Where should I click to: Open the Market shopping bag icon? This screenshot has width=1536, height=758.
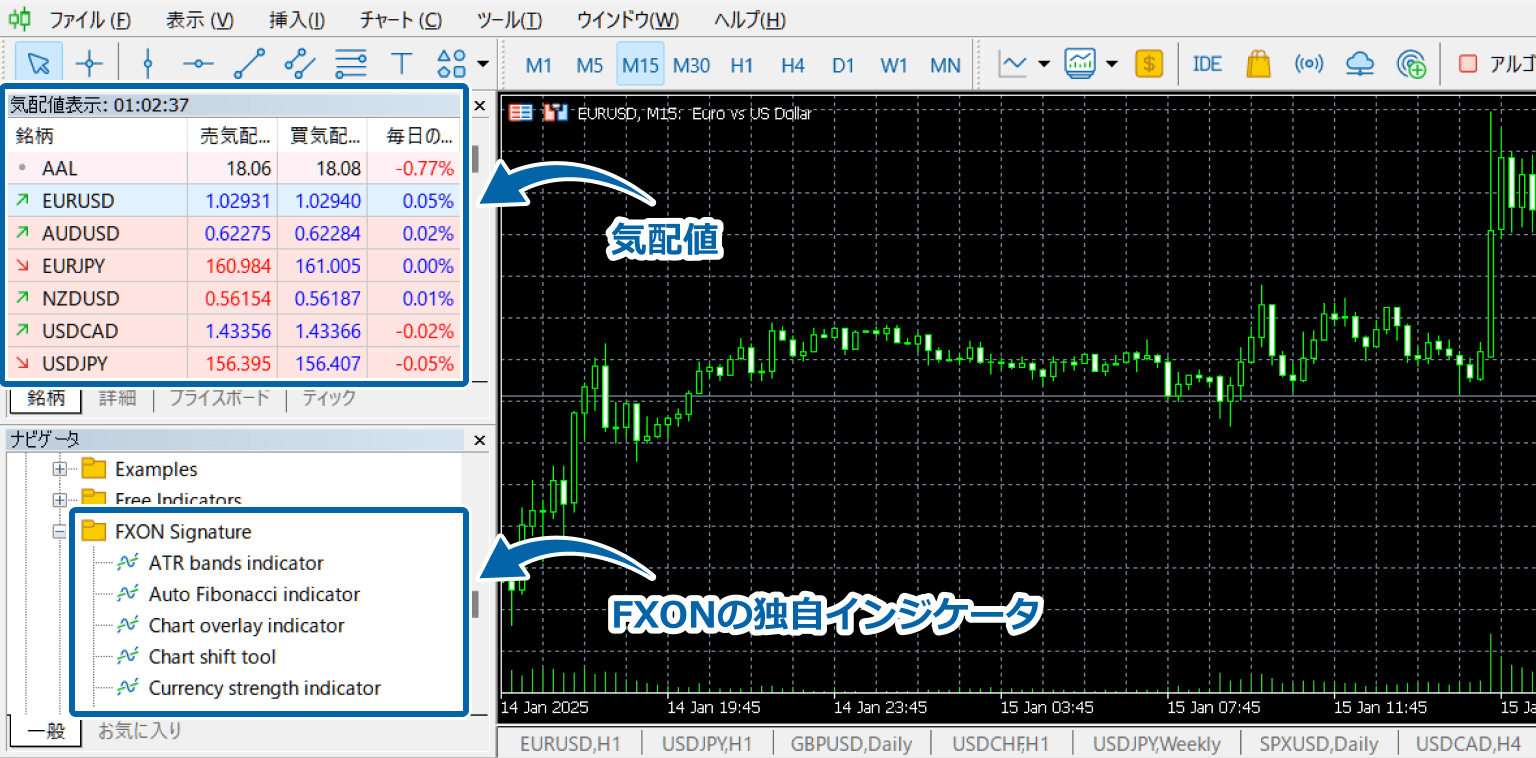[1258, 64]
